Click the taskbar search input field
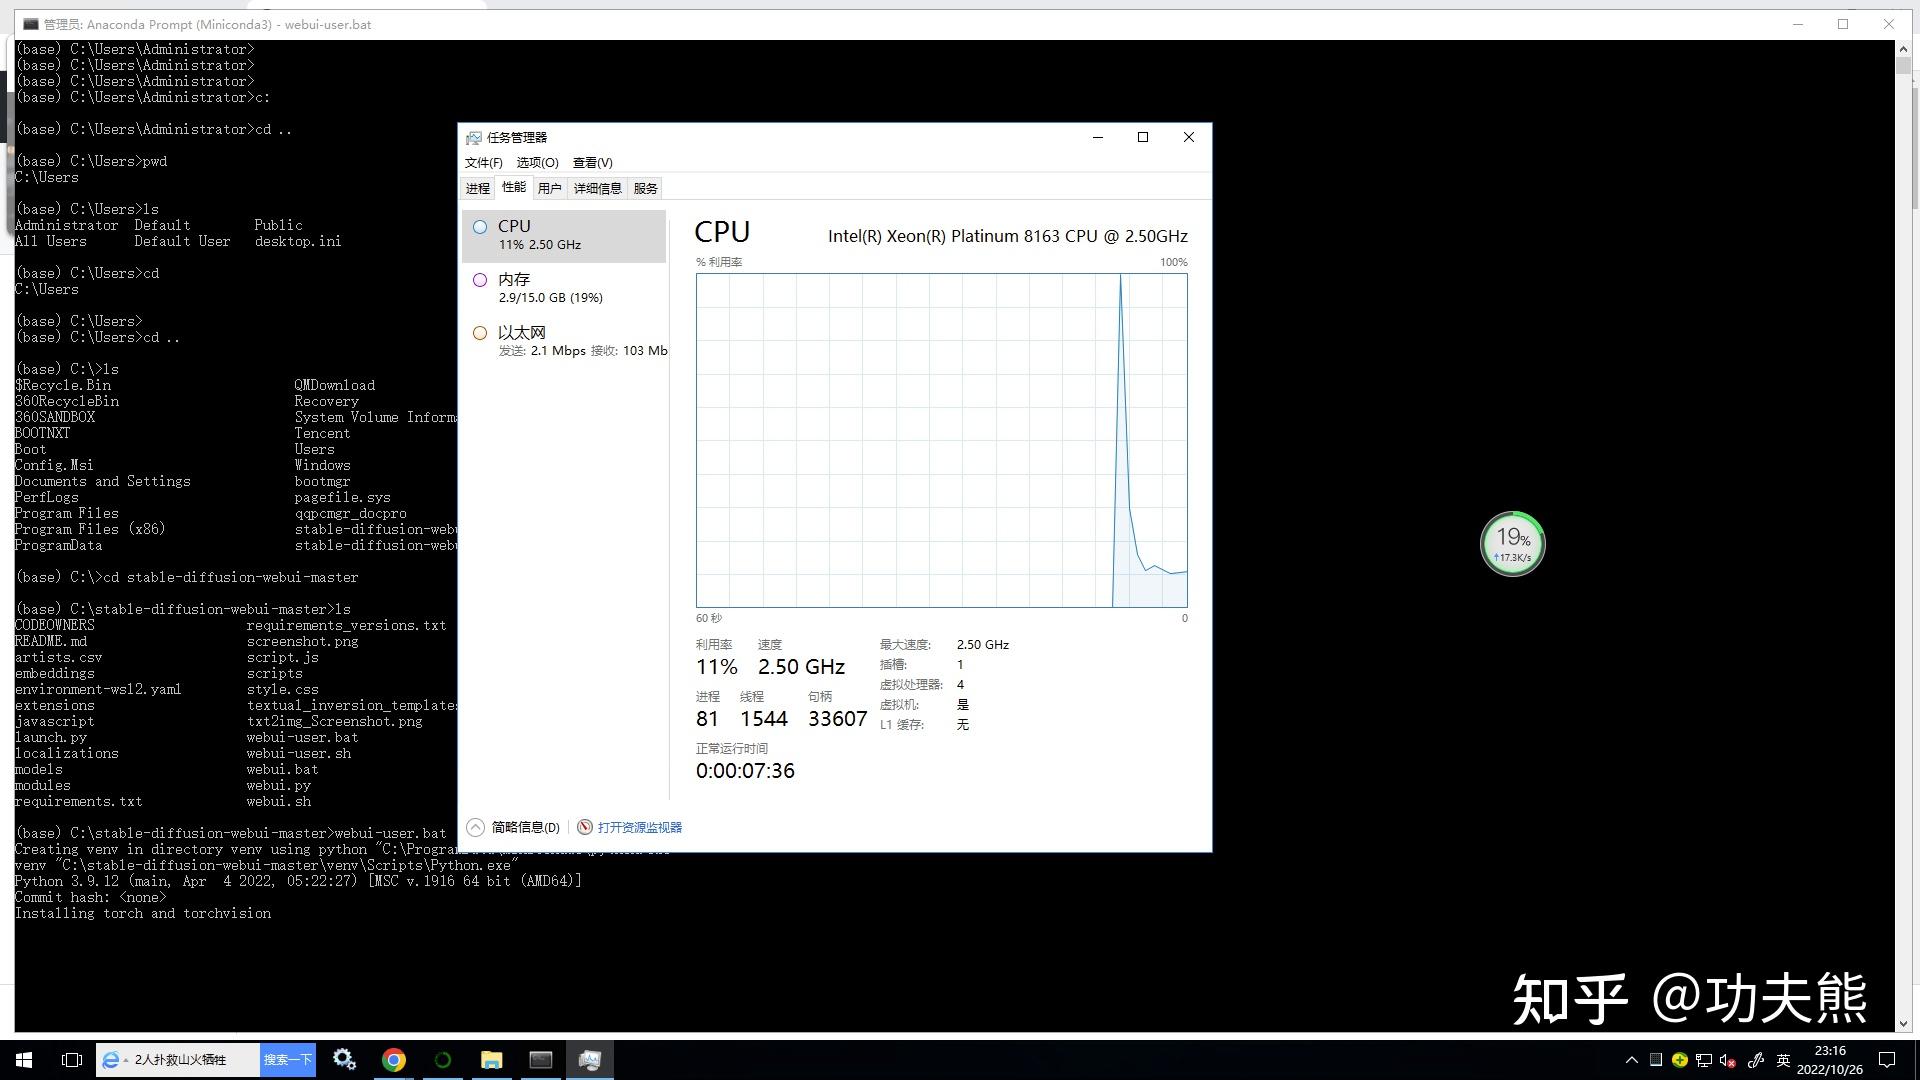Viewport: 1920px width, 1080px height. click(192, 1060)
